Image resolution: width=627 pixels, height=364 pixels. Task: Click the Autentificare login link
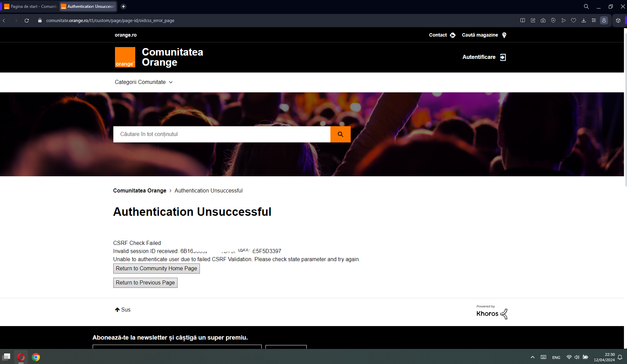click(x=484, y=57)
